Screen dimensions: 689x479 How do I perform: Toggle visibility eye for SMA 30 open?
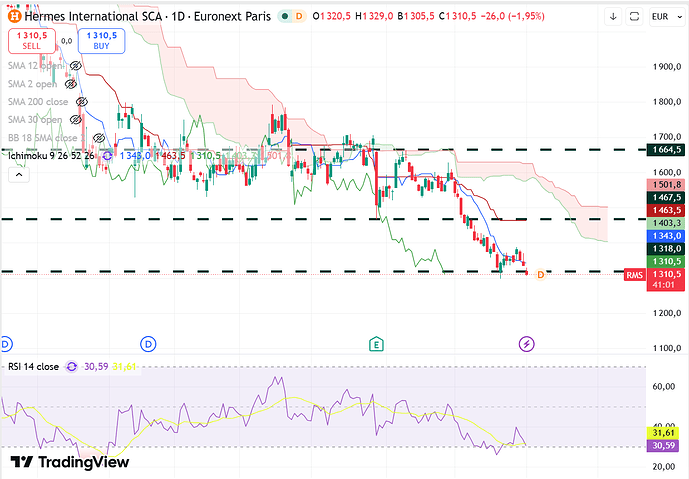pyautogui.click(x=76, y=120)
